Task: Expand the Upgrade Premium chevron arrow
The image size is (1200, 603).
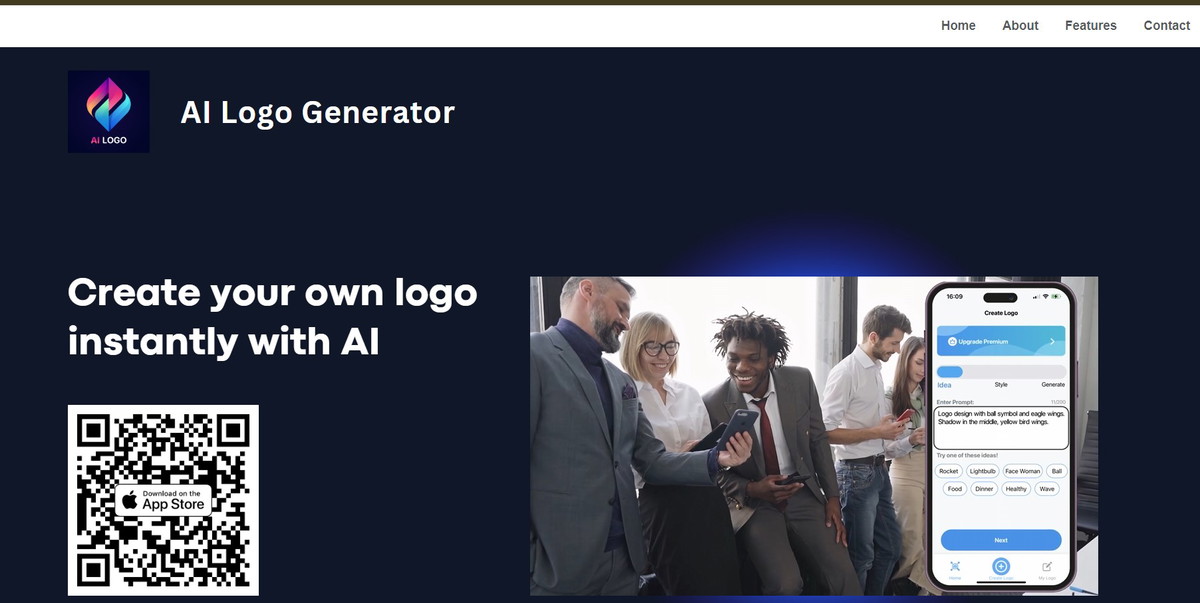Action: pos(1052,342)
